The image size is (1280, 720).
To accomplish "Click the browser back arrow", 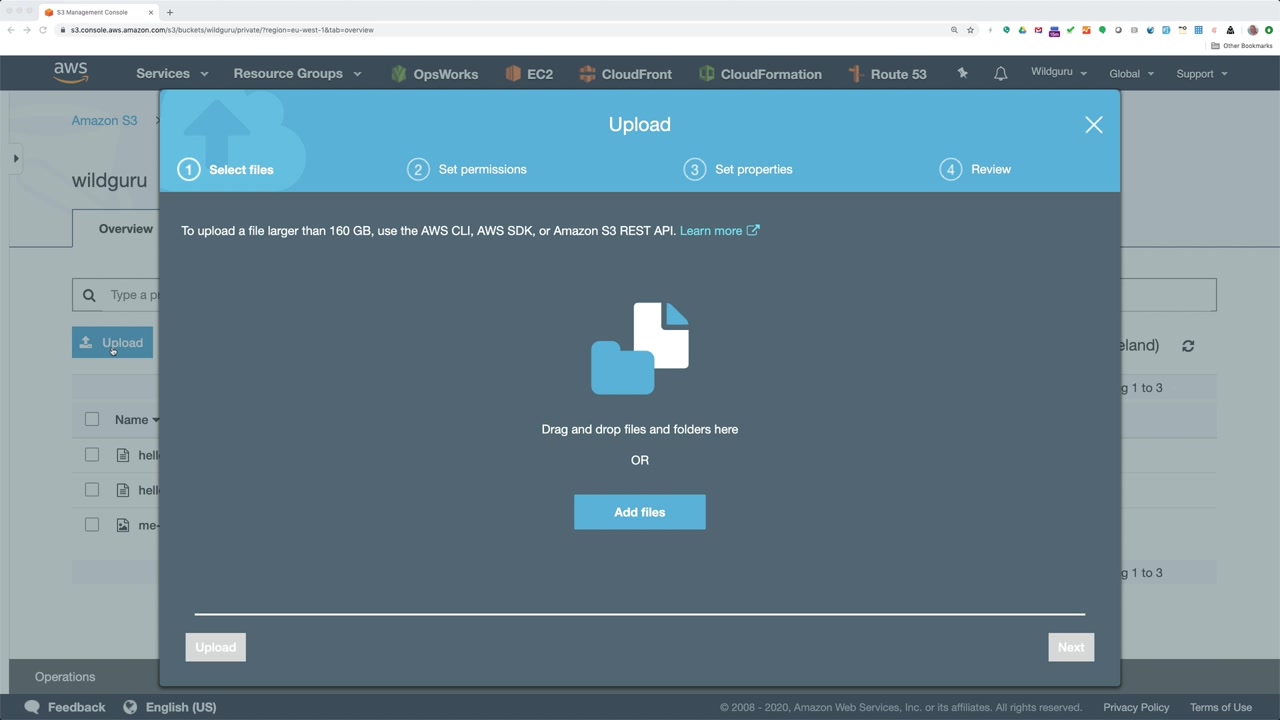I will point(11,30).
